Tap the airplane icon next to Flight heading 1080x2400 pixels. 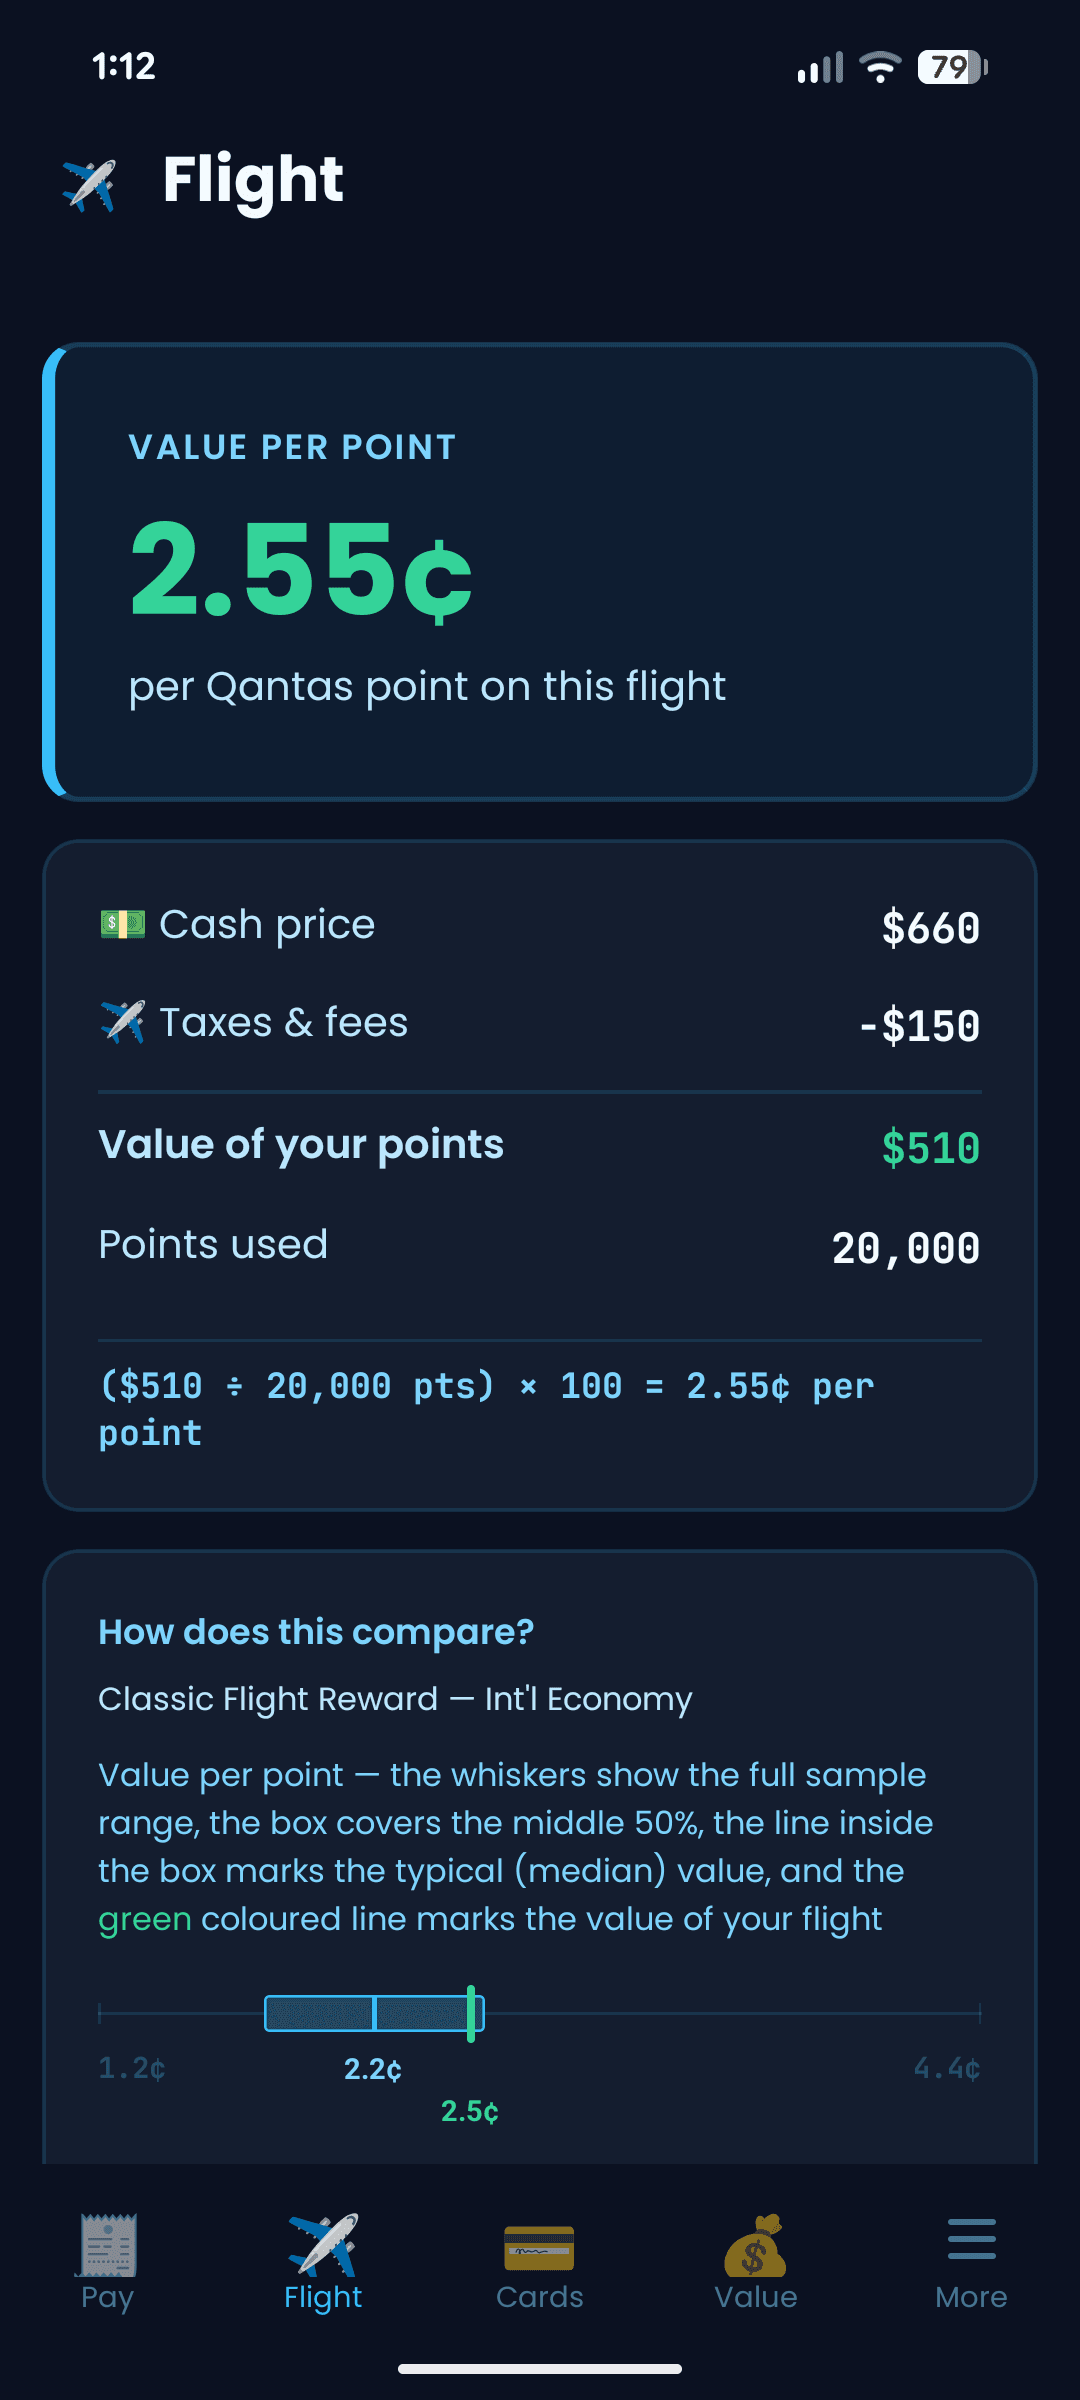pyautogui.click(x=91, y=180)
